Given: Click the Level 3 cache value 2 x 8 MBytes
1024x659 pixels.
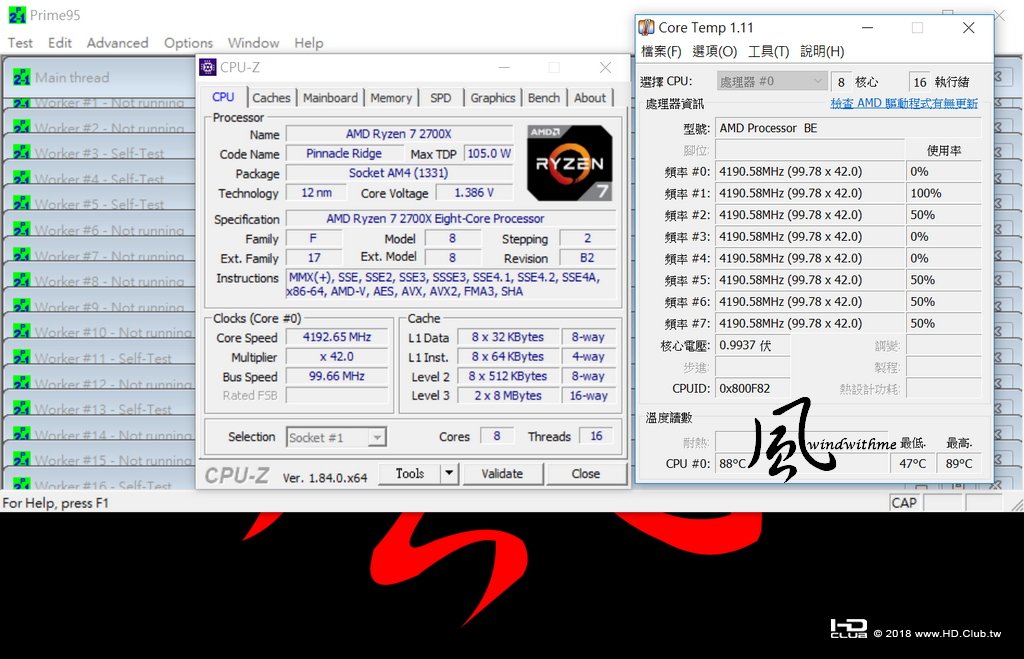Looking at the screenshot, I should 507,396.
